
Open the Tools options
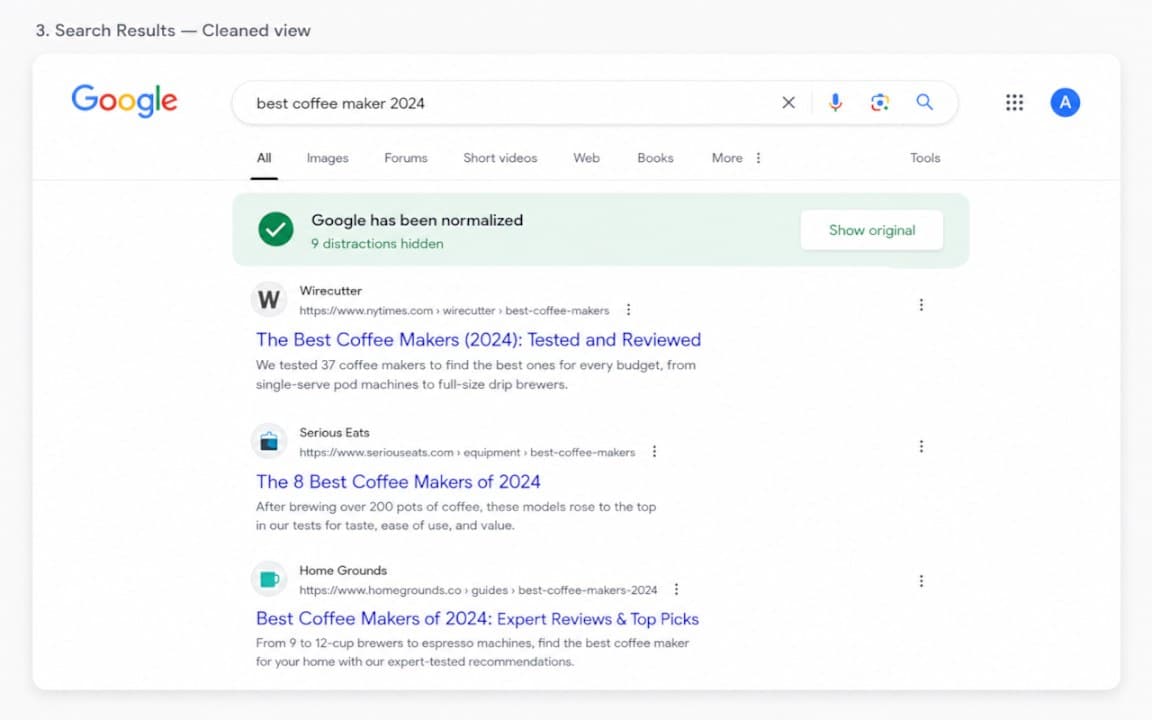tap(925, 158)
